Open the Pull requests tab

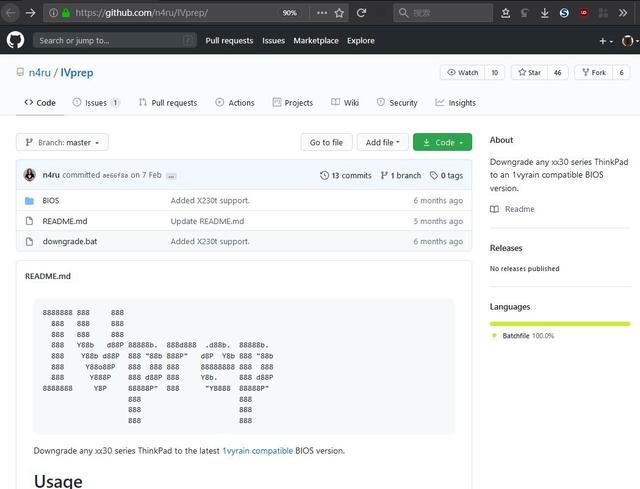(168, 103)
